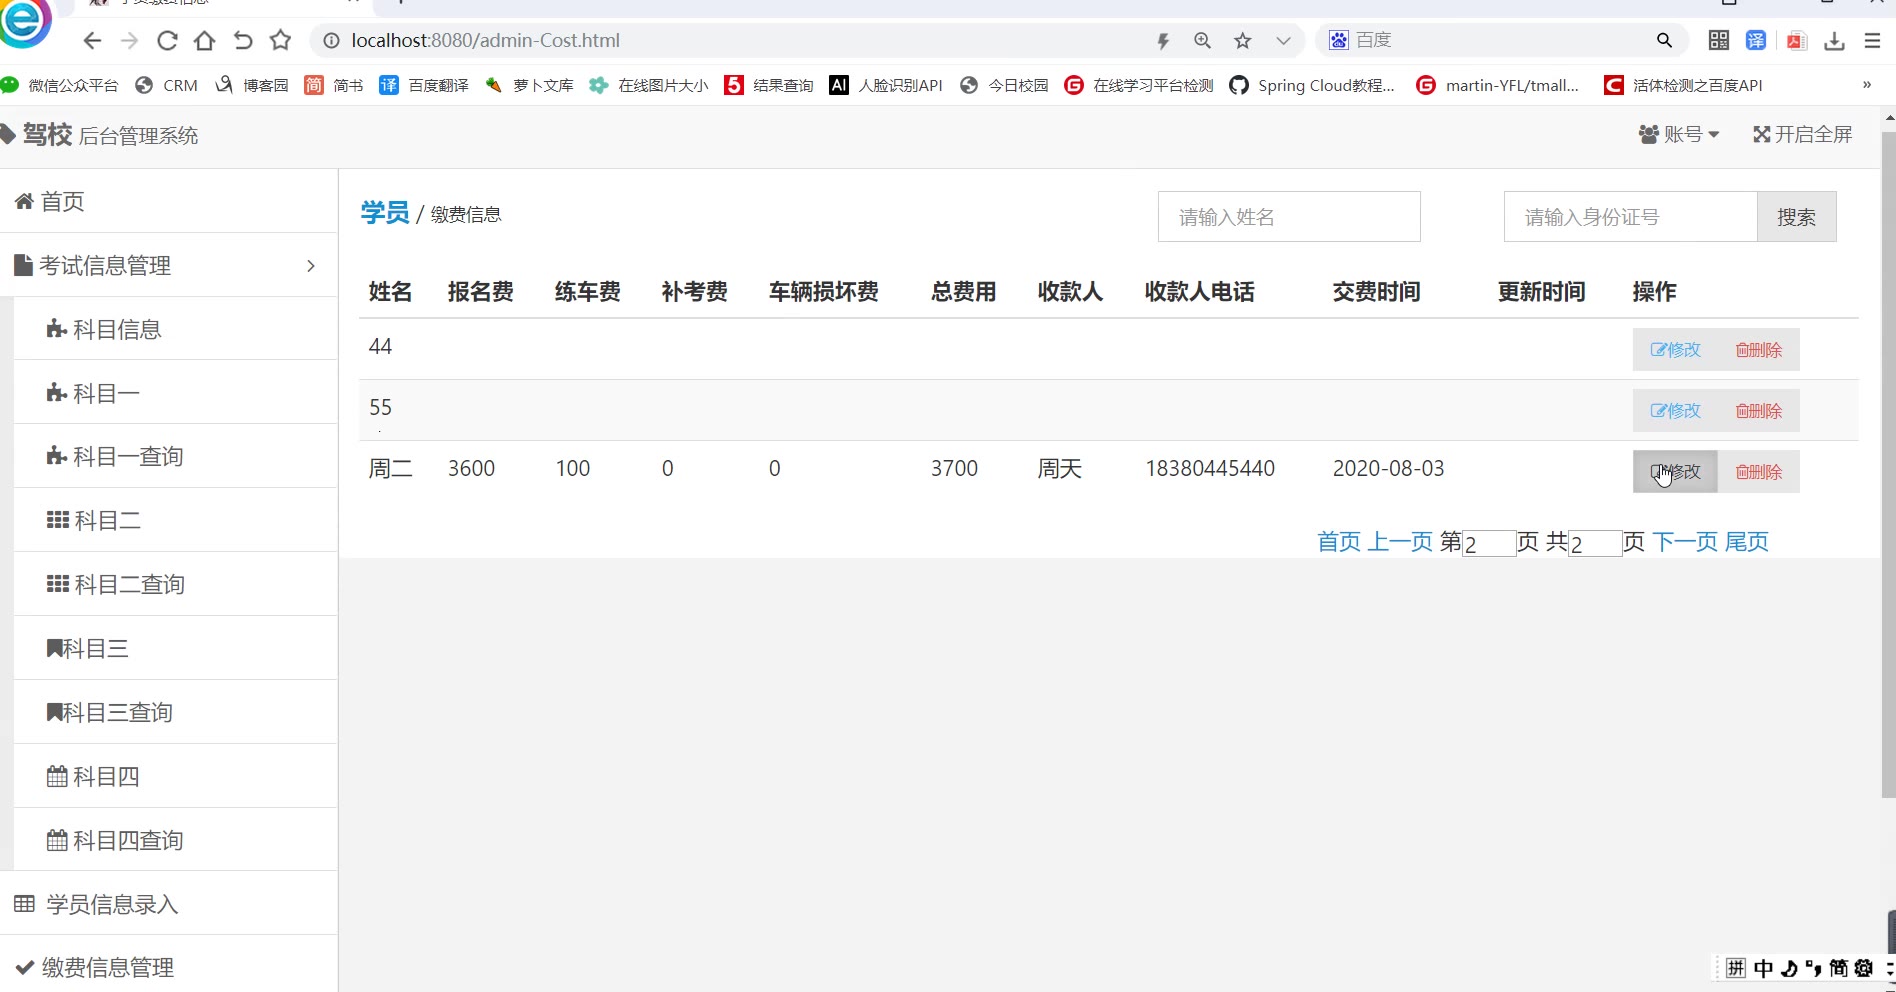Screen dimensions: 1896x992
Task: Open the 人脸识别API bookmark
Action: coord(886,85)
